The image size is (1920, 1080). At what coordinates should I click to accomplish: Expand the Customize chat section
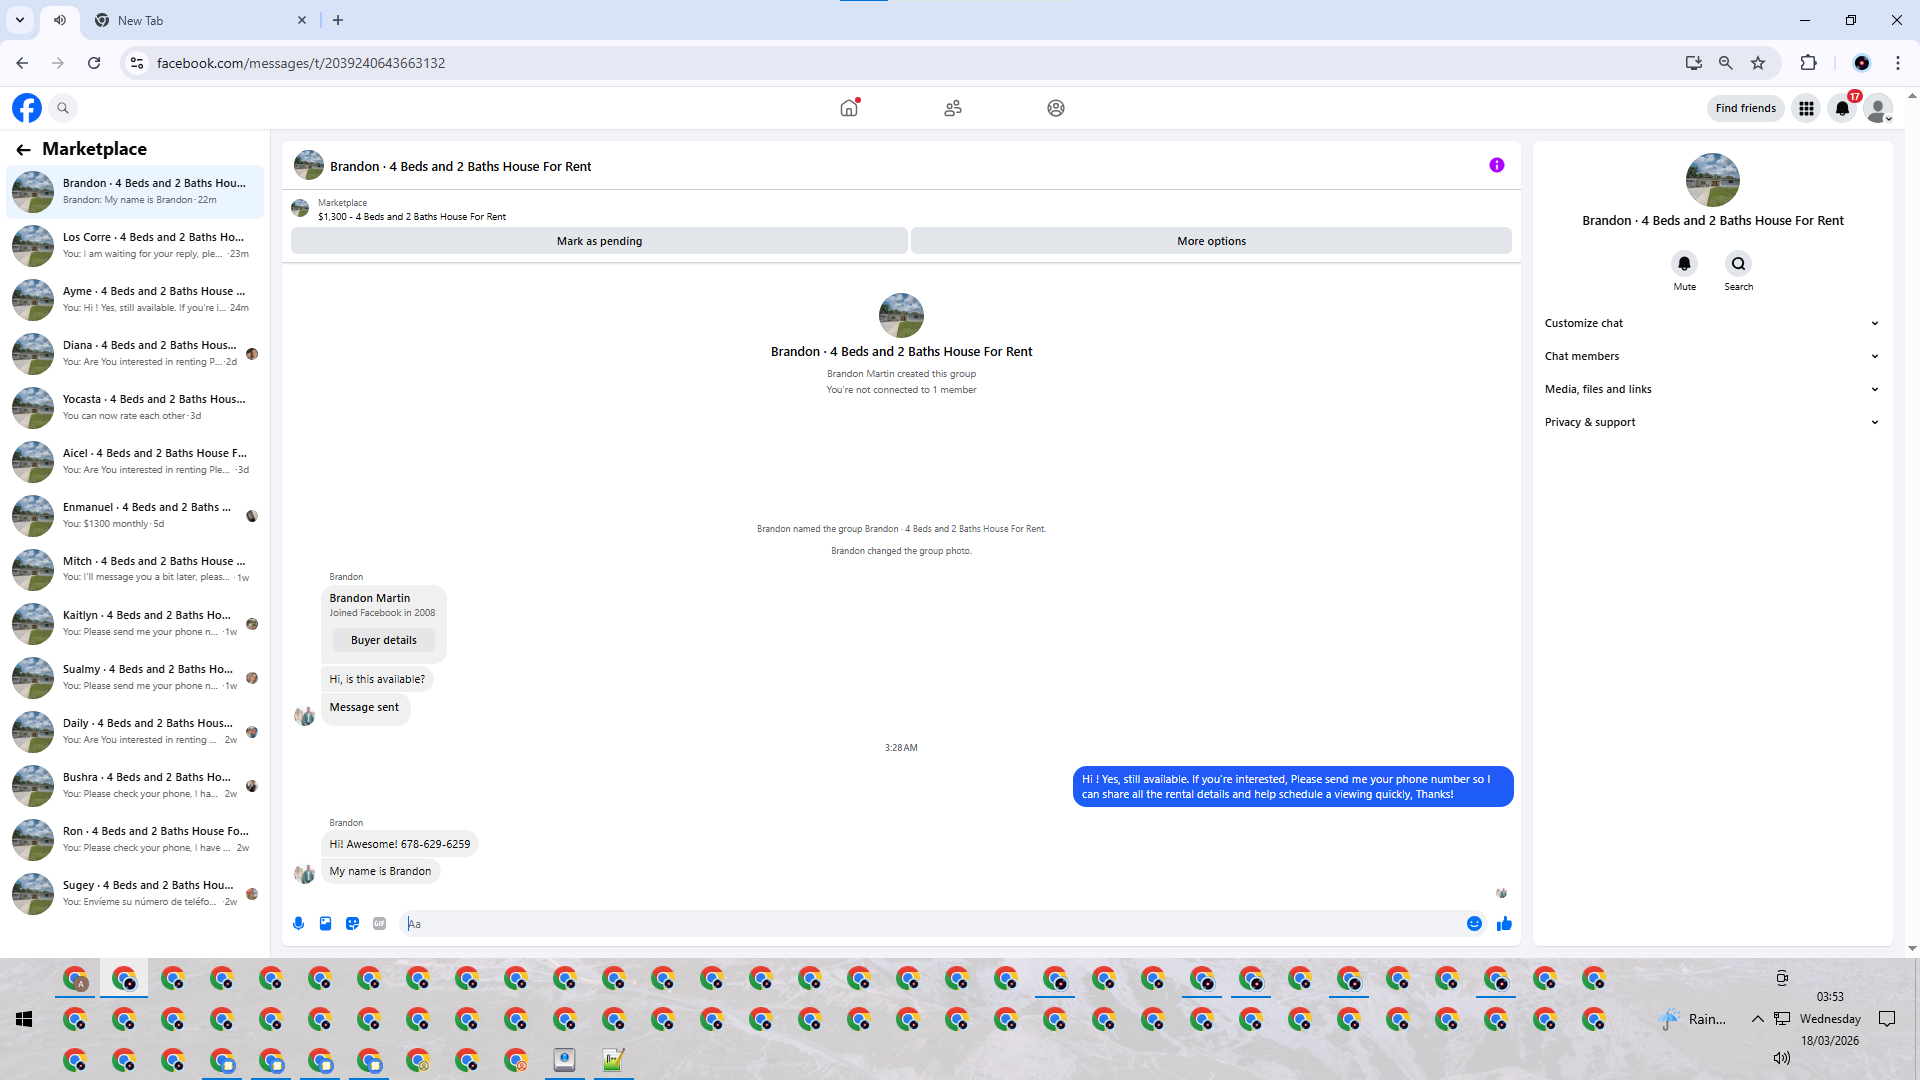pyautogui.click(x=1712, y=323)
